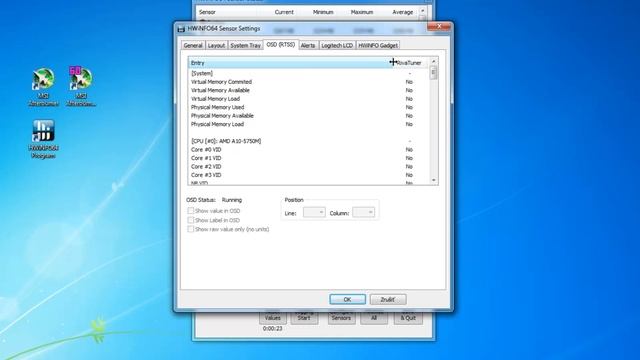This screenshot has height=360, width=640.
Task: Click the entry list scrollbar down arrow
Action: pos(433,180)
